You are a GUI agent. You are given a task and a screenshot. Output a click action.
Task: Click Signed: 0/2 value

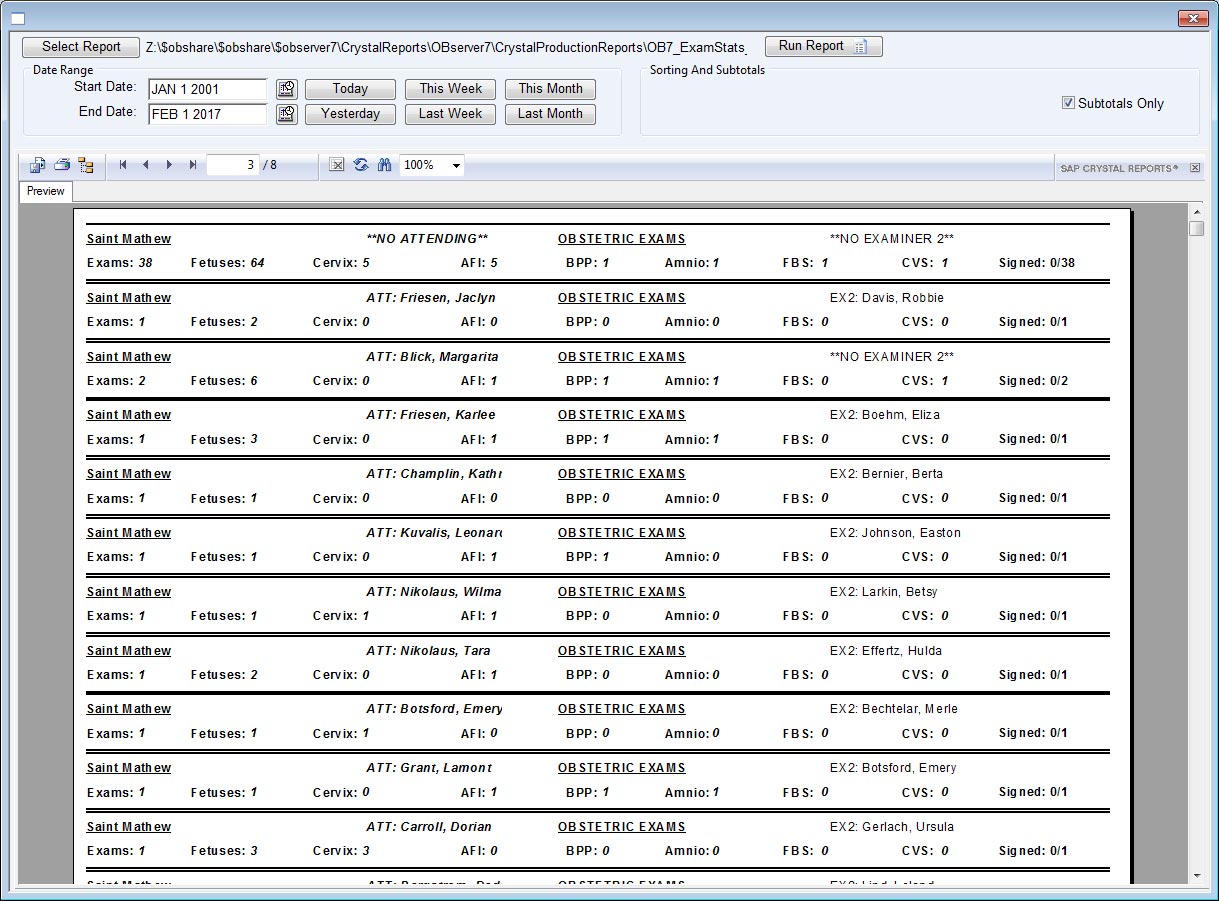coord(1033,381)
